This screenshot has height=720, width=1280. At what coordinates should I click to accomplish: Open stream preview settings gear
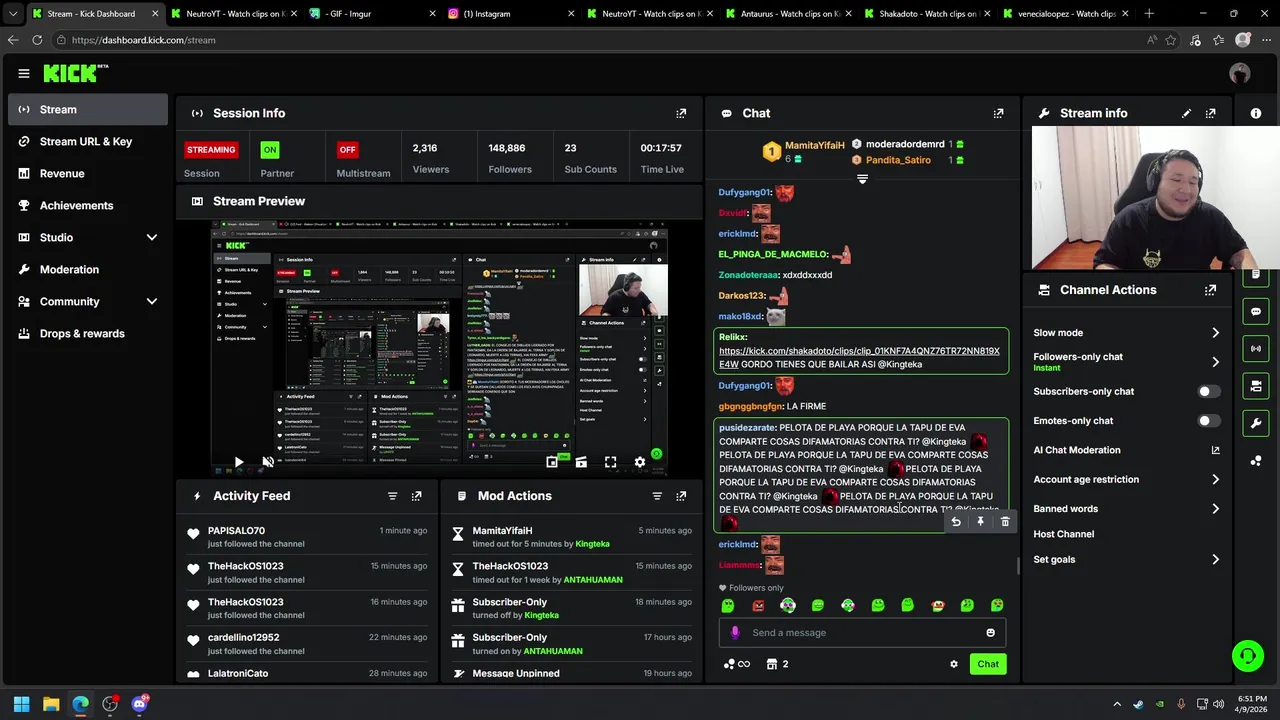[x=640, y=462]
